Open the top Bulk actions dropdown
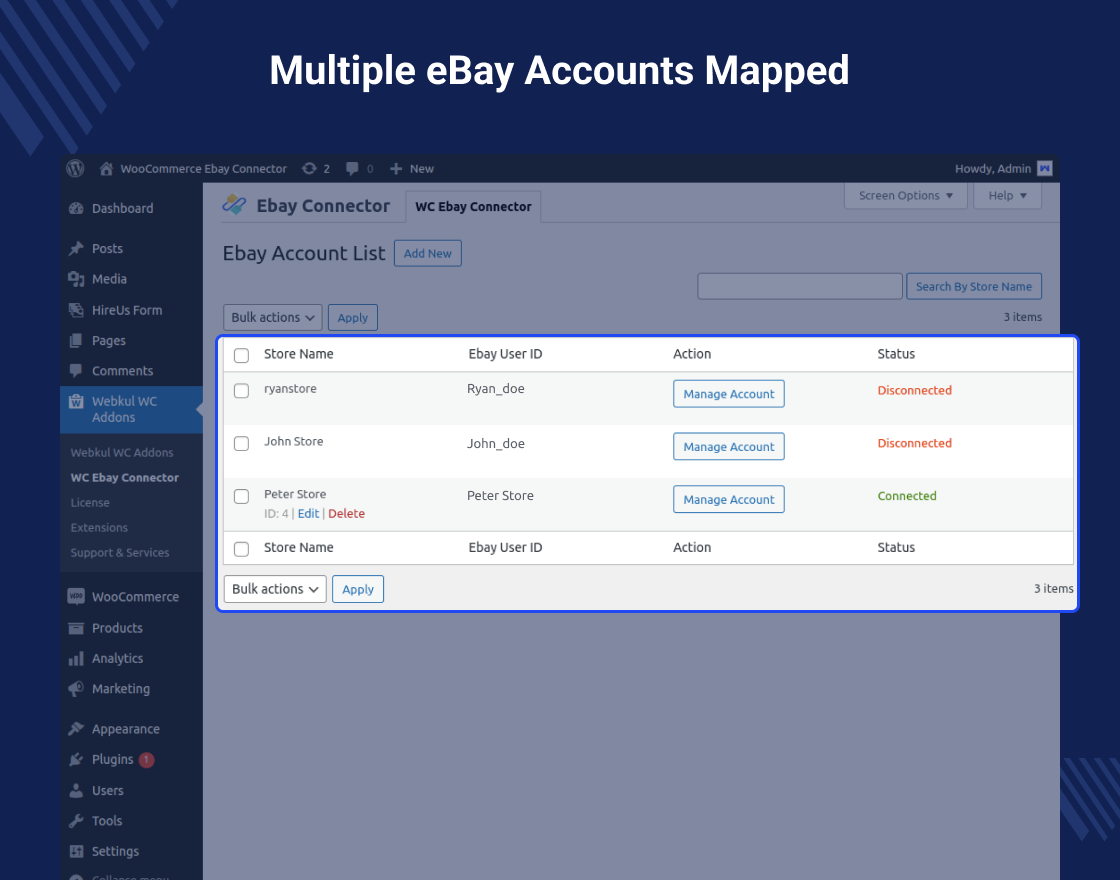Screen dimensions: 1120x880 272,317
